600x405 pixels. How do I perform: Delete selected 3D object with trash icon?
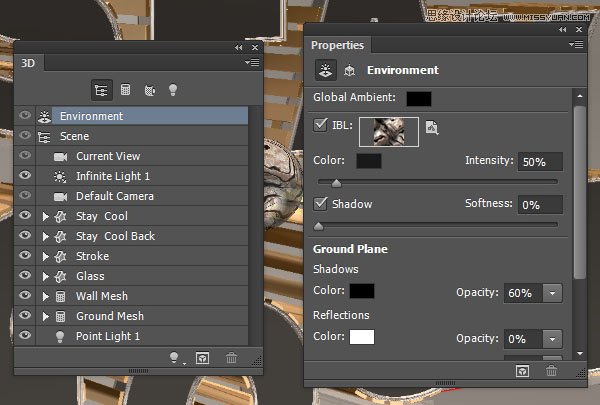(x=232, y=357)
